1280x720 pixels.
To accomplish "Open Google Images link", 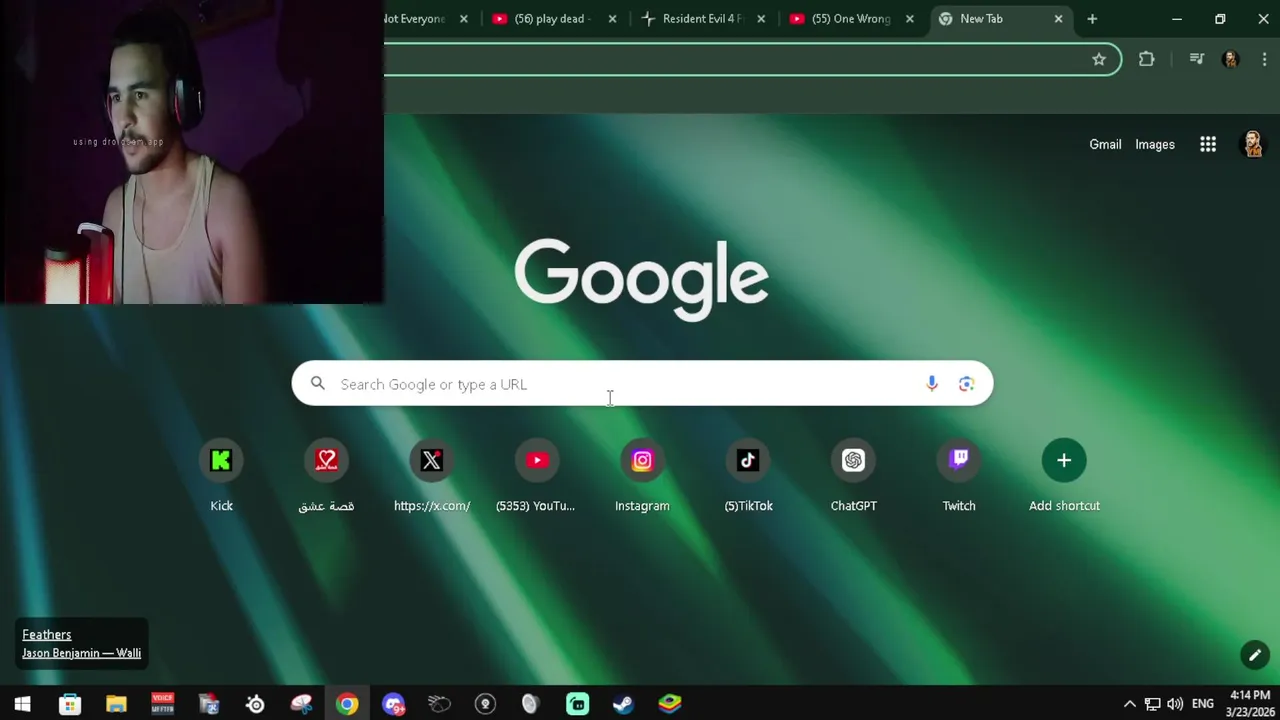I will click(x=1155, y=144).
